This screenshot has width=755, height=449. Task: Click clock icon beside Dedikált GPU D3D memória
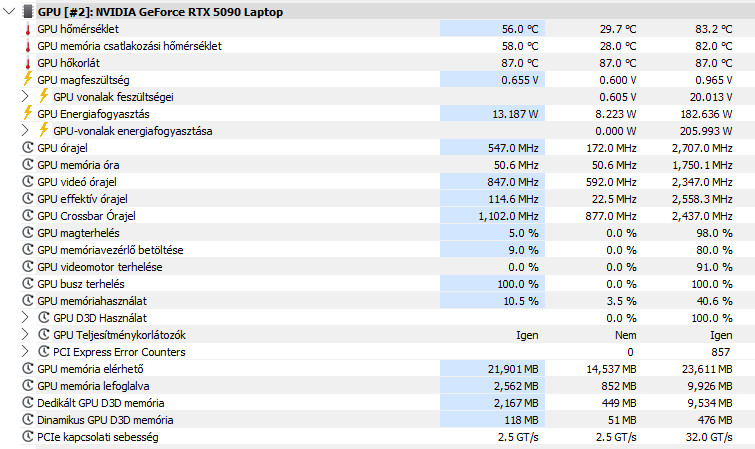(x=28, y=402)
